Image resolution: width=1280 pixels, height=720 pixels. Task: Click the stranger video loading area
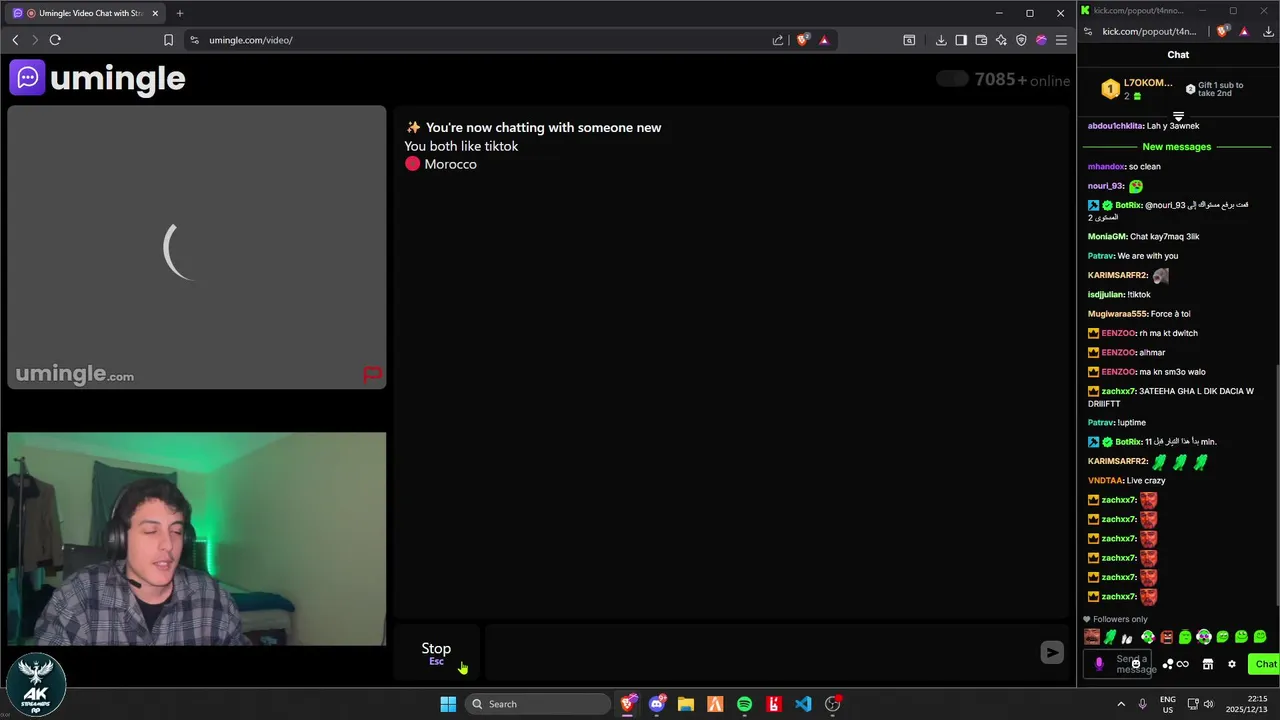click(x=196, y=247)
